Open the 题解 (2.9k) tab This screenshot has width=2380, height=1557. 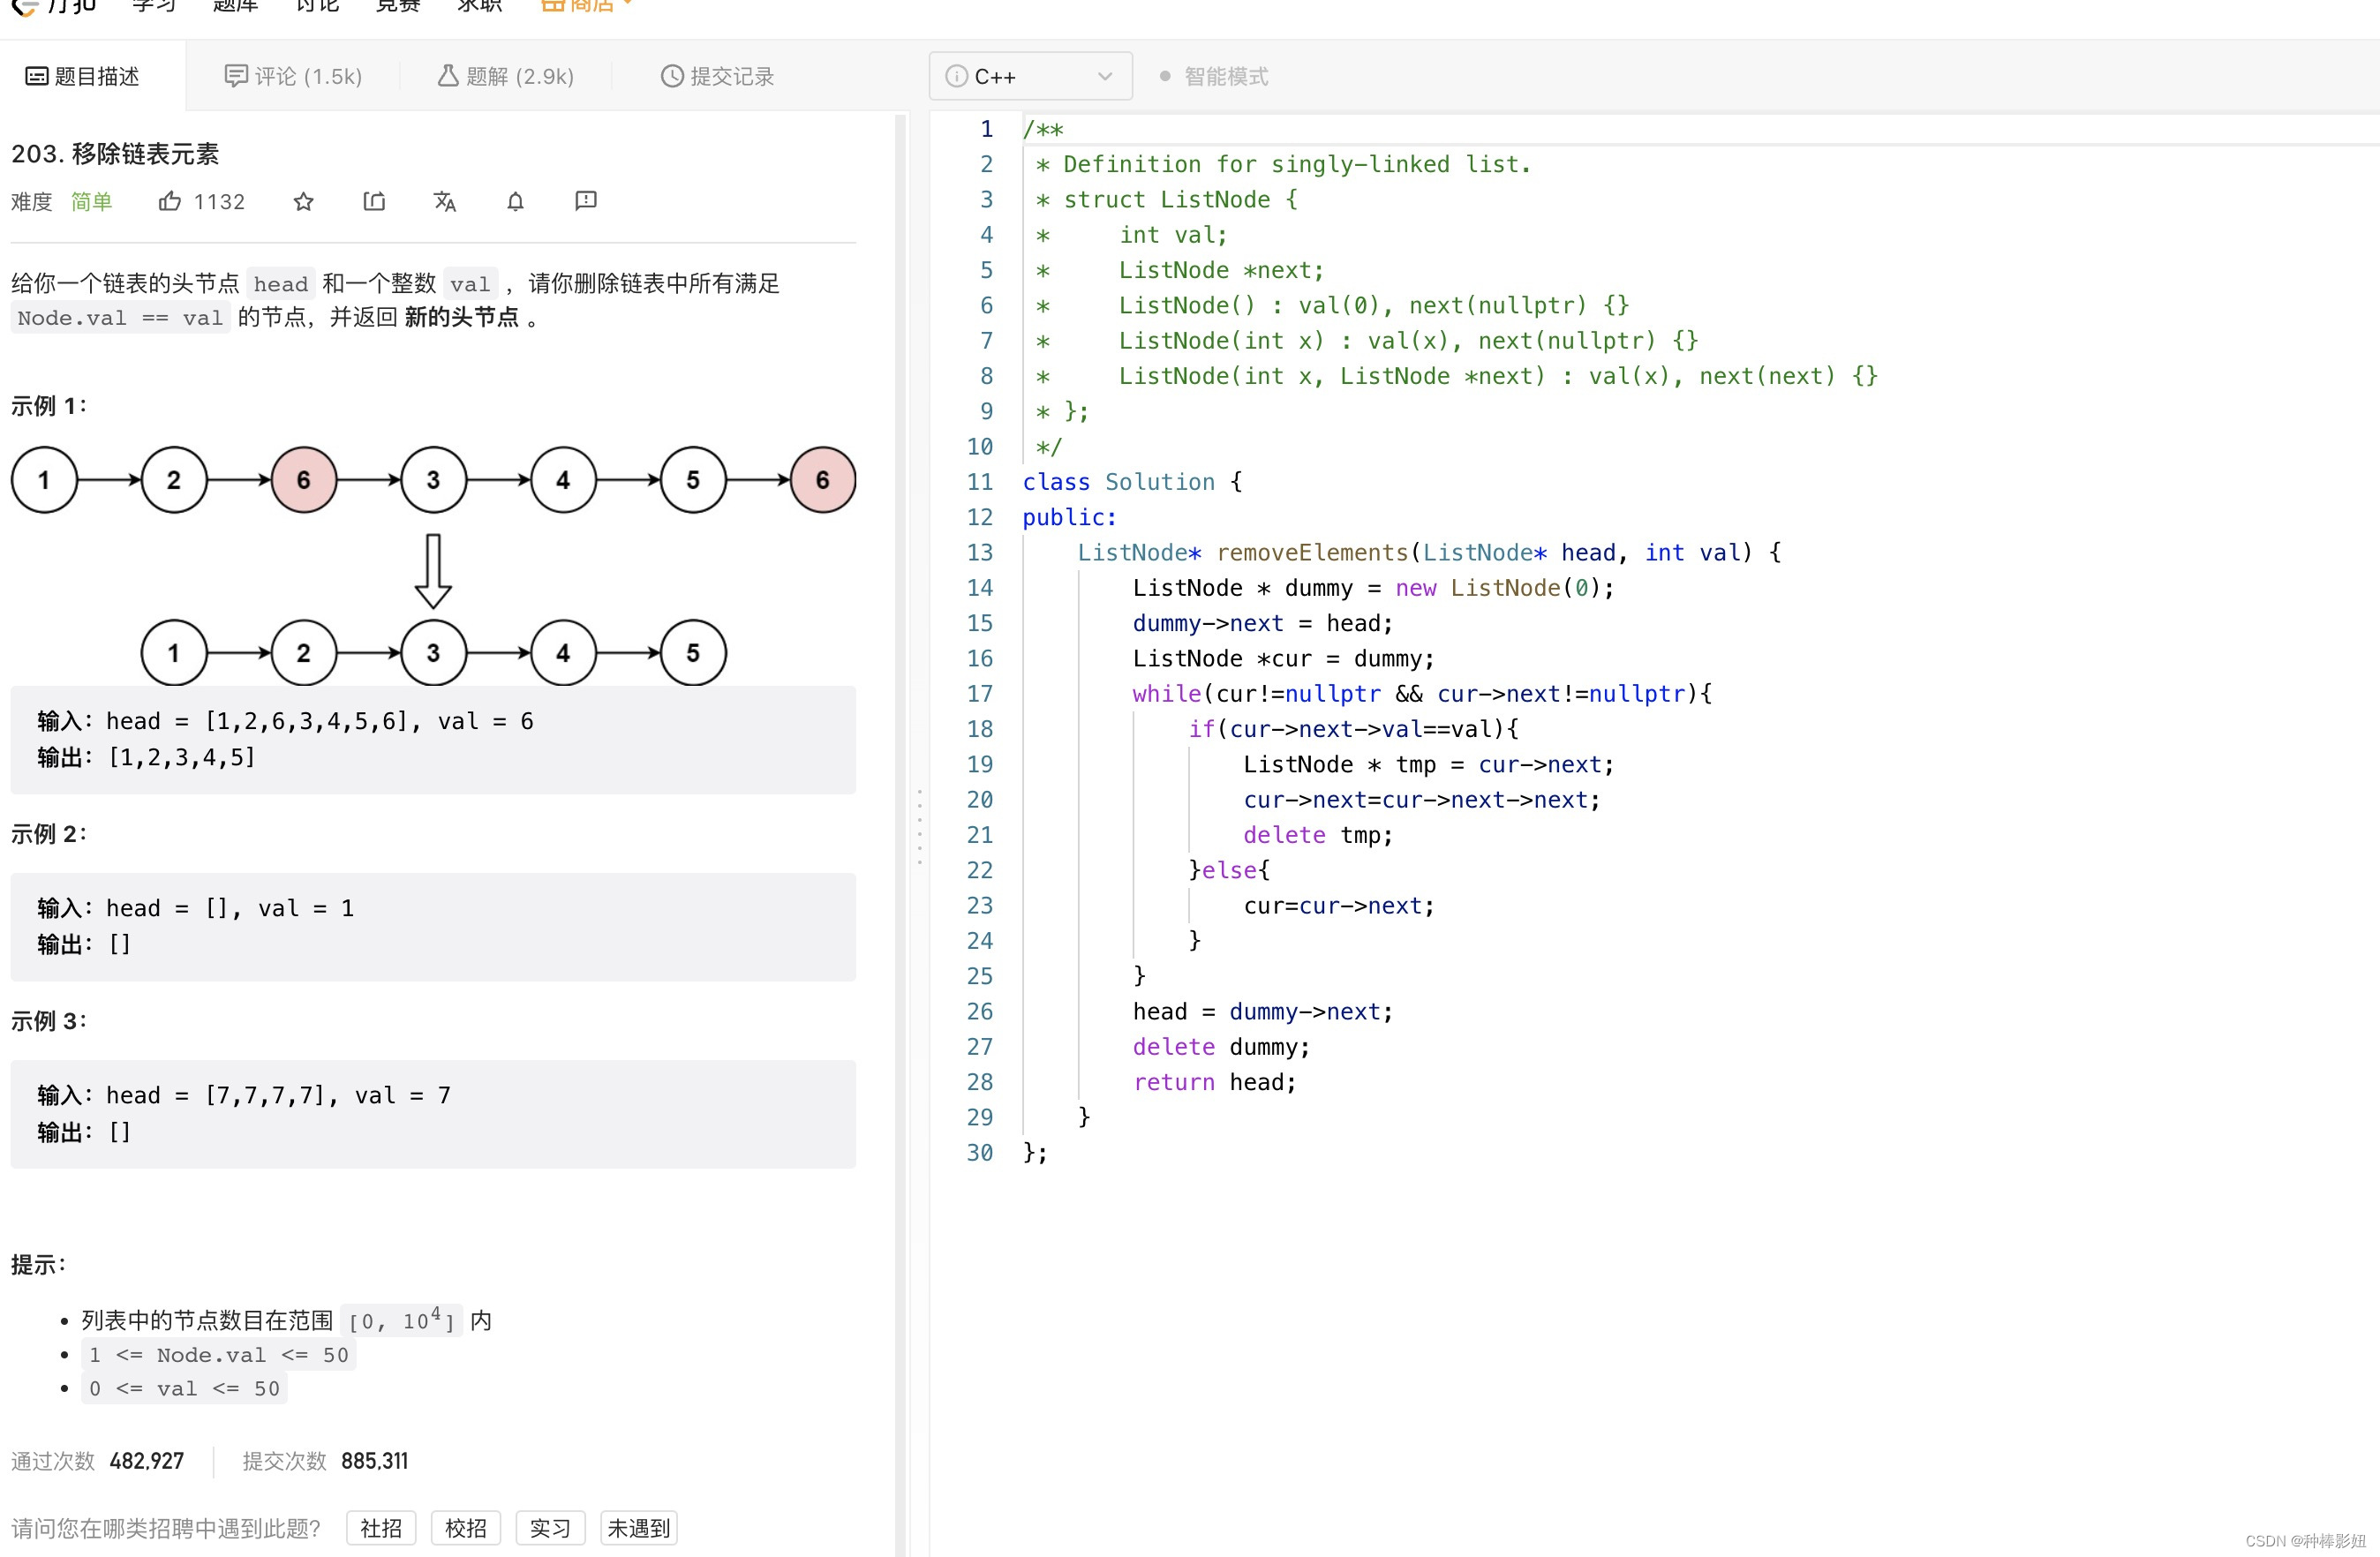click(506, 77)
